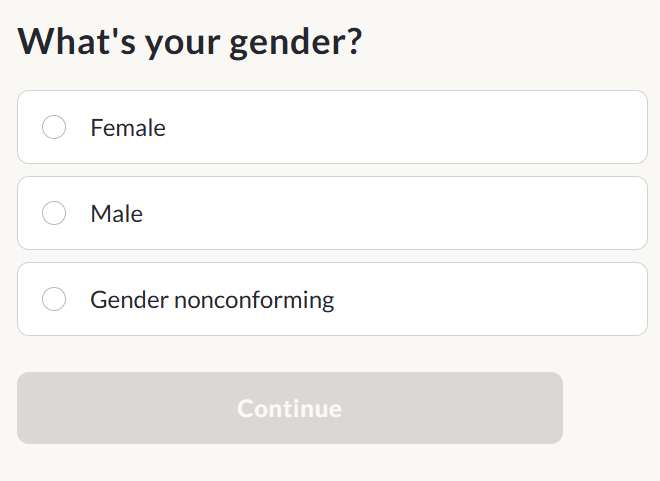Click the "Gender nonconforming" label text
This screenshot has width=660, height=481.
click(x=212, y=300)
